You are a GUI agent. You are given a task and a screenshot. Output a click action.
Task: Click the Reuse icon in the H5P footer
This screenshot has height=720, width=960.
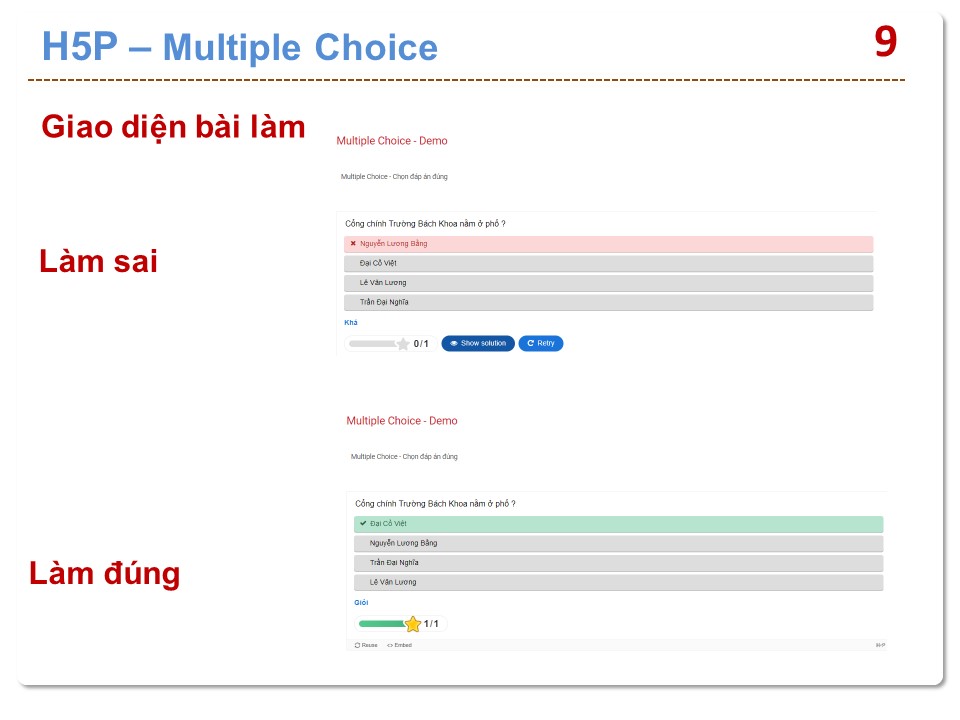[x=358, y=645]
